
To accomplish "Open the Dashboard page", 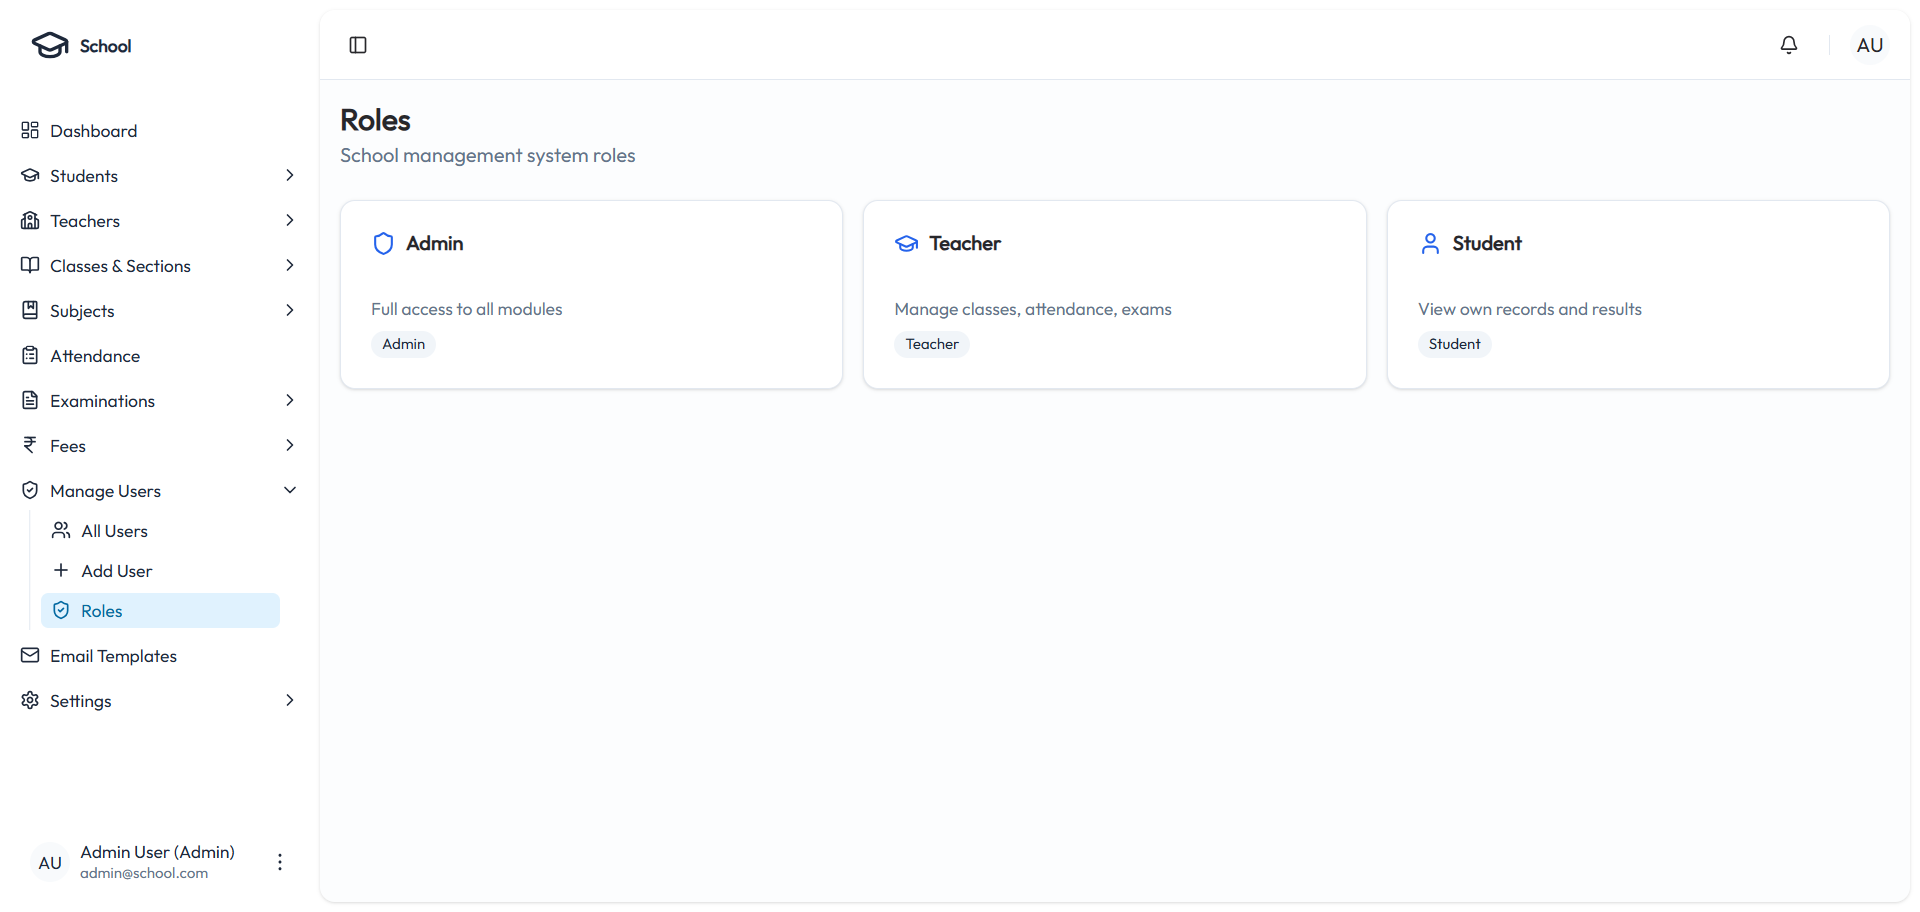I will 93,131.
